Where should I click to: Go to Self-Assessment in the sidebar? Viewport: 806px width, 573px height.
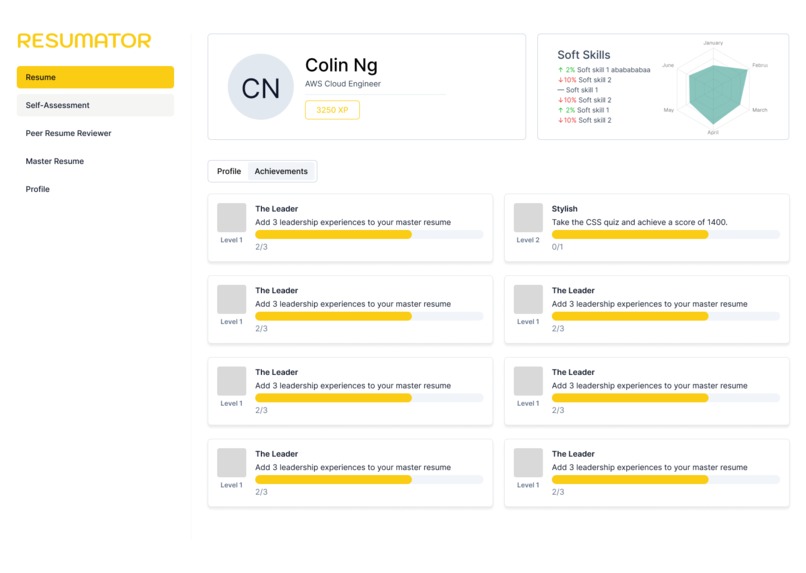coord(95,105)
